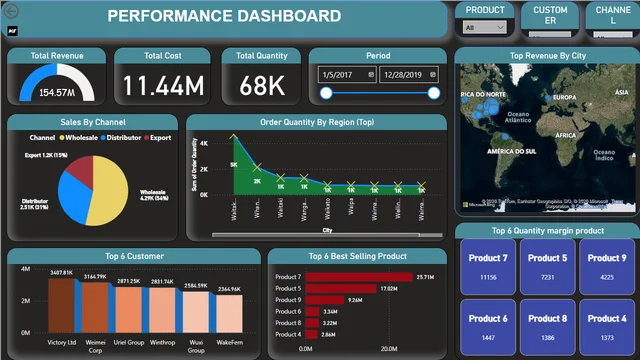Select Distributor in channel legend

pos(121,138)
